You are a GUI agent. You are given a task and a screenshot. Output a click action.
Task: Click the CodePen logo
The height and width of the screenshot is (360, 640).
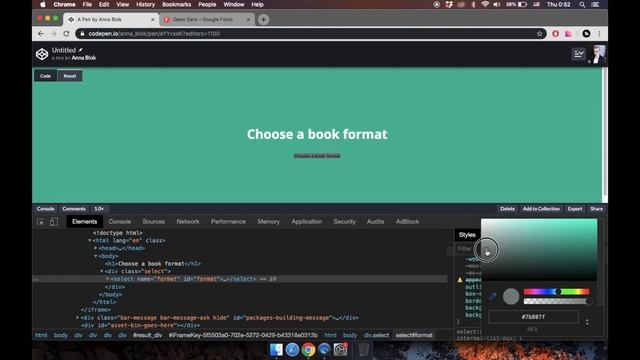coord(42,54)
